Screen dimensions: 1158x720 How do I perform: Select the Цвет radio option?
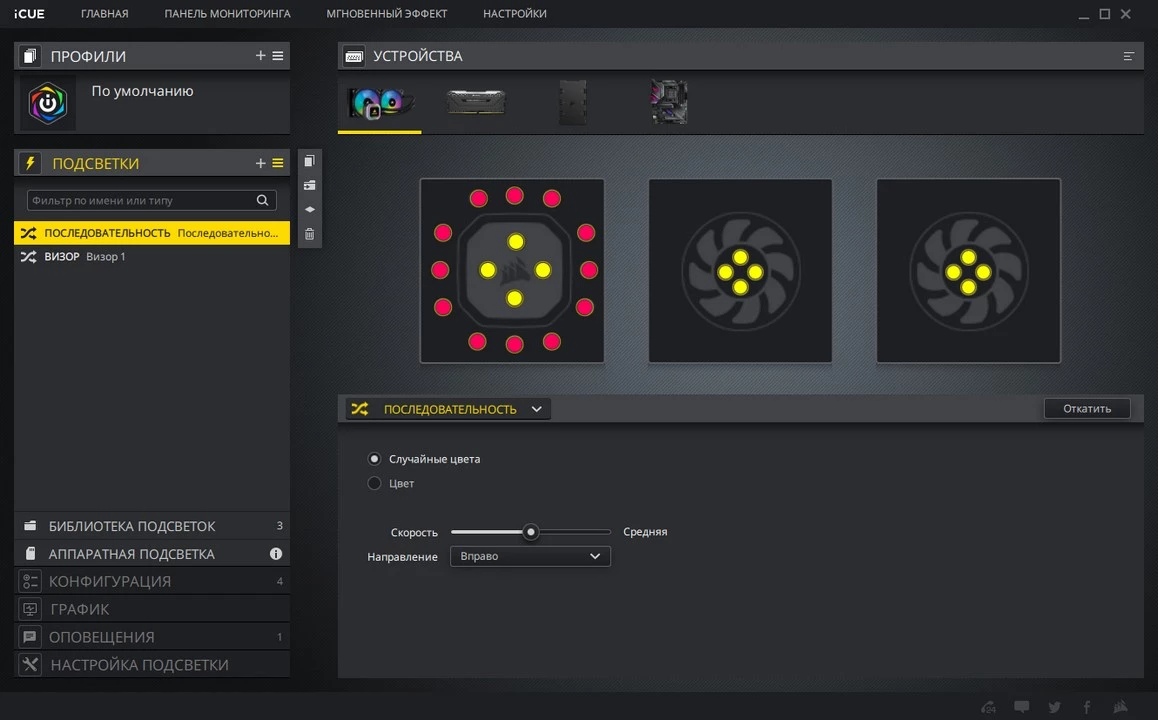tap(374, 483)
